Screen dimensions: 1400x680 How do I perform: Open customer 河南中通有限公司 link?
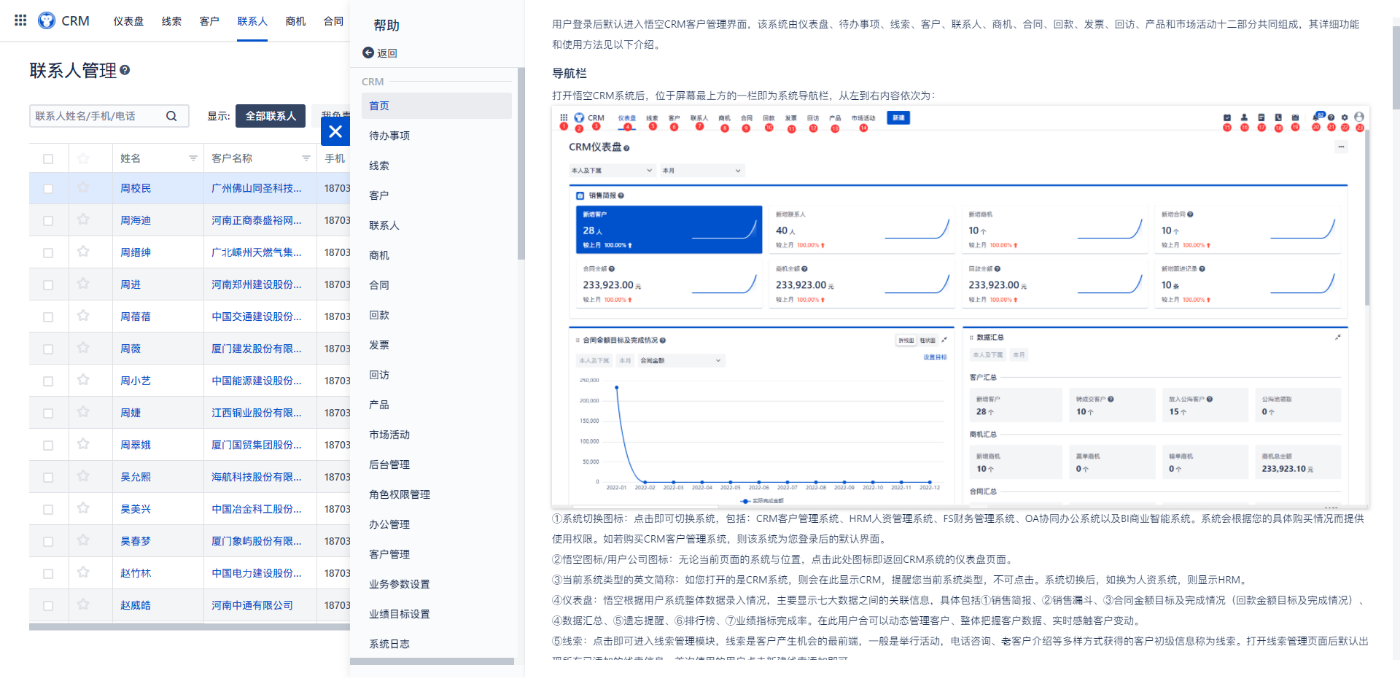point(253,605)
